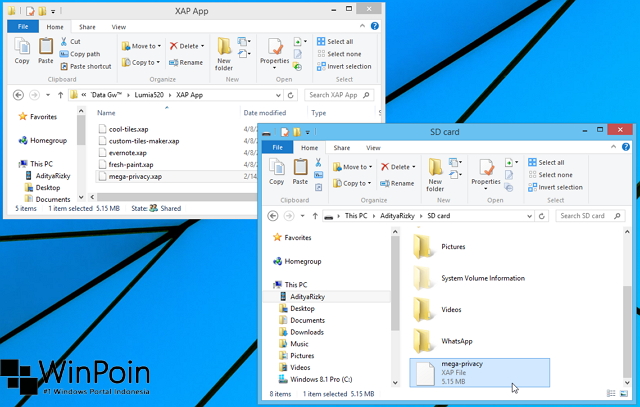Refresh the XAP App address bar

click(291, 95)
